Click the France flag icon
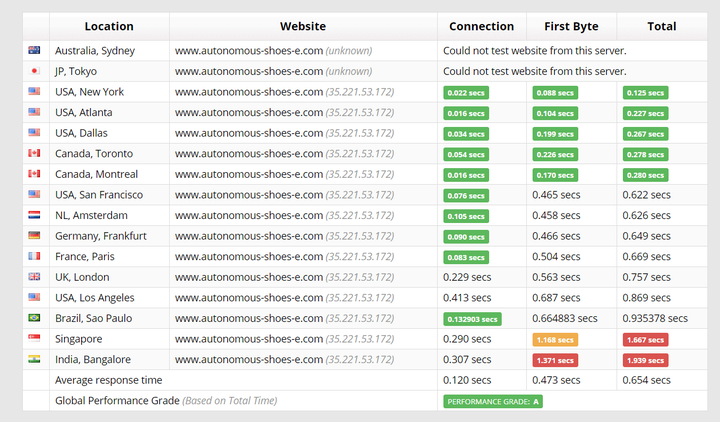This screenshot has height=422, width=720. point(34,256)
